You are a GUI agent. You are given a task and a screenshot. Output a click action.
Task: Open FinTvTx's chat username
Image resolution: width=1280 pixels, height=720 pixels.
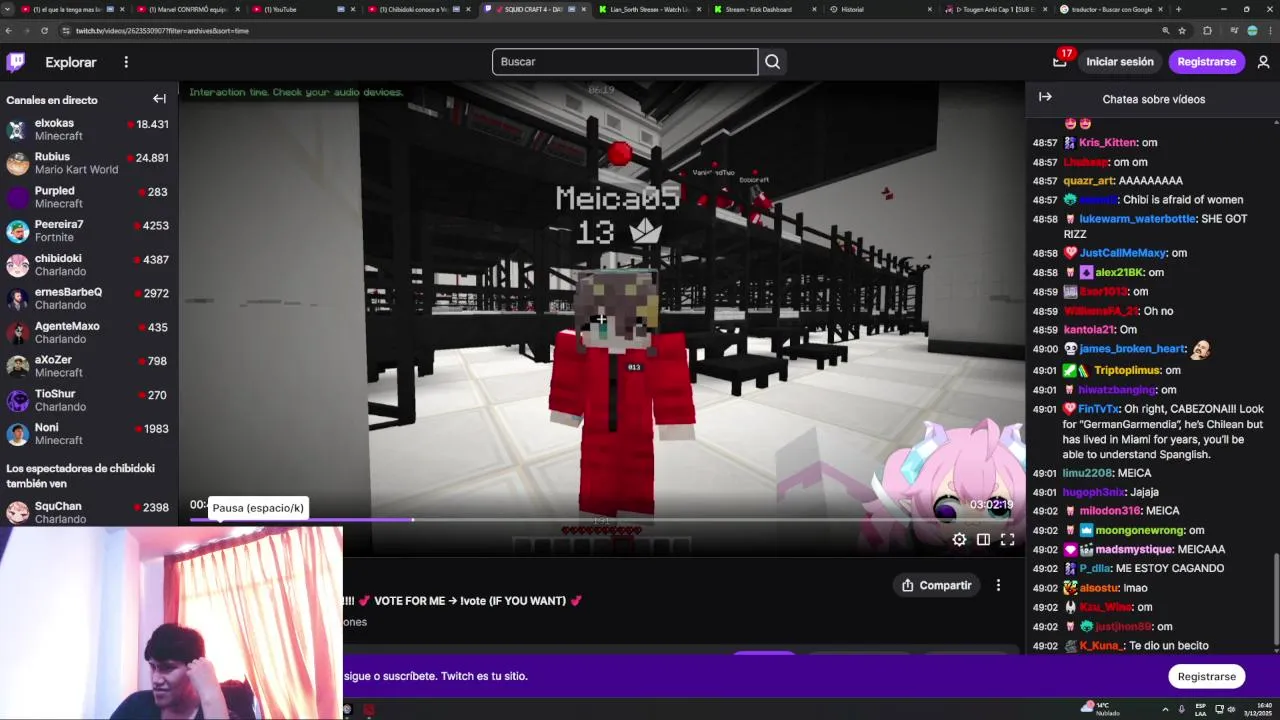(x=1098, y=409)
